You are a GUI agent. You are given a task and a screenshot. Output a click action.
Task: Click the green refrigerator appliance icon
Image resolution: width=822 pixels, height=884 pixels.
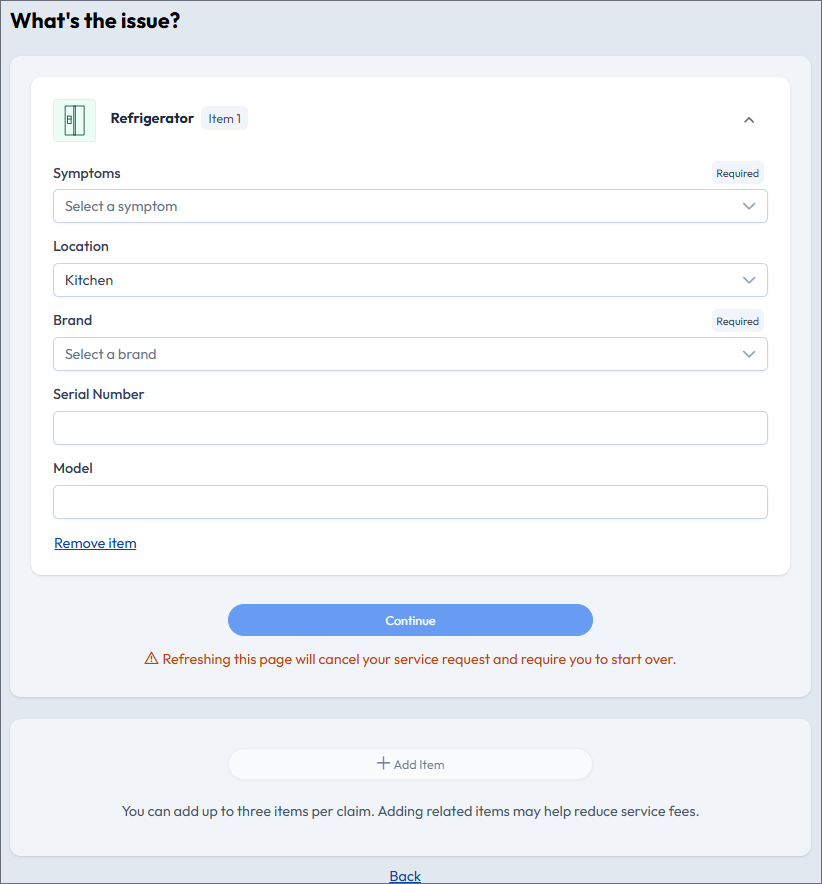pos(74,120)
